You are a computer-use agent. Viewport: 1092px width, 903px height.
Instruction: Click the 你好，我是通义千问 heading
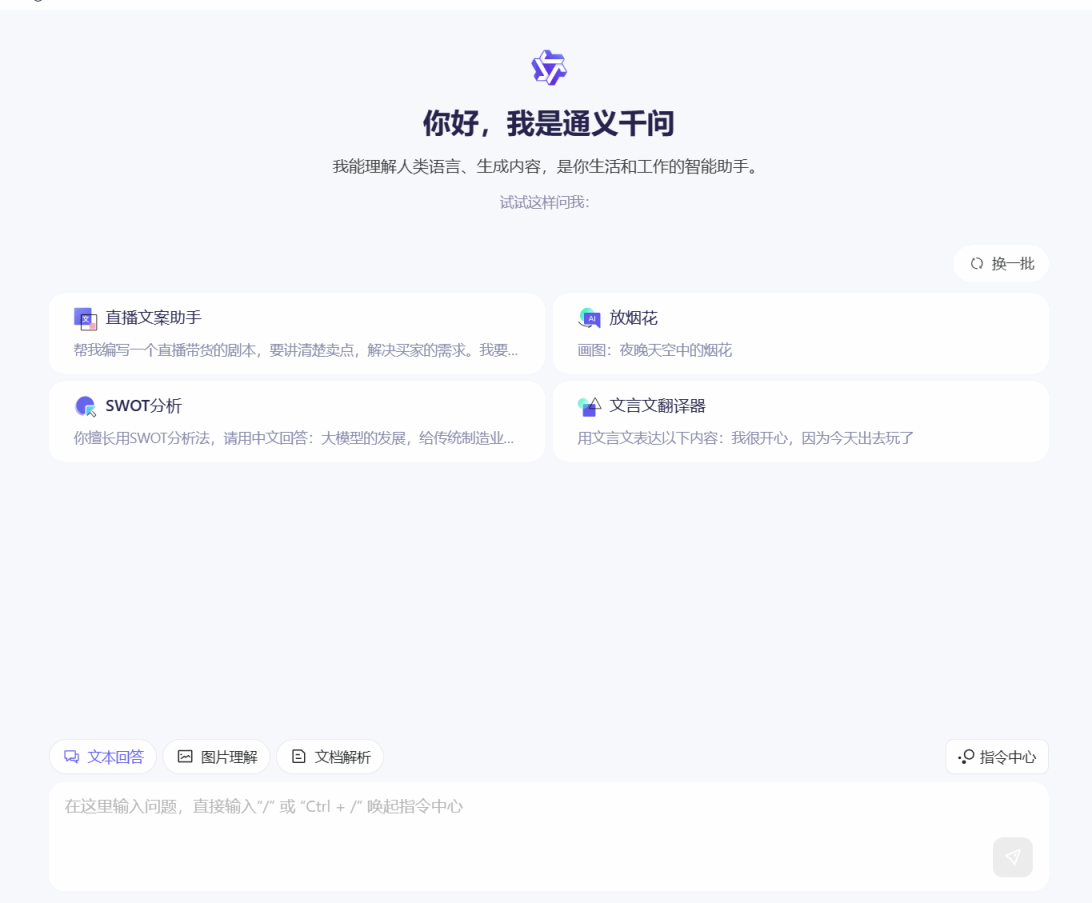549,123
